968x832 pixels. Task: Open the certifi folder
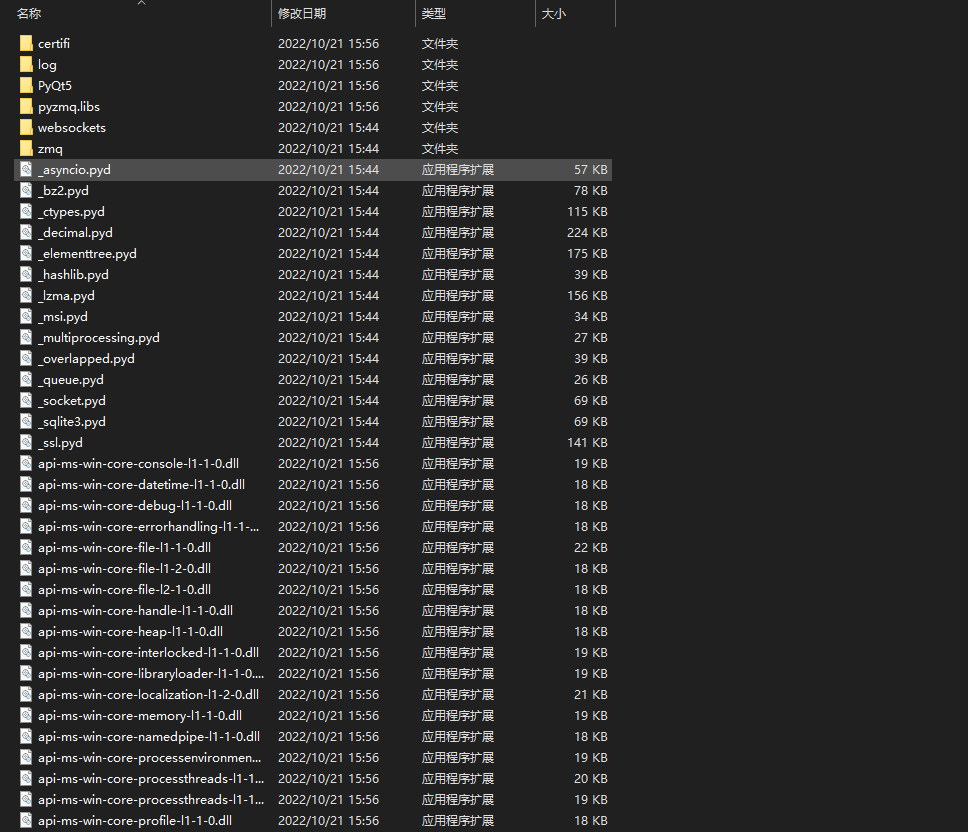coord(54,43)
